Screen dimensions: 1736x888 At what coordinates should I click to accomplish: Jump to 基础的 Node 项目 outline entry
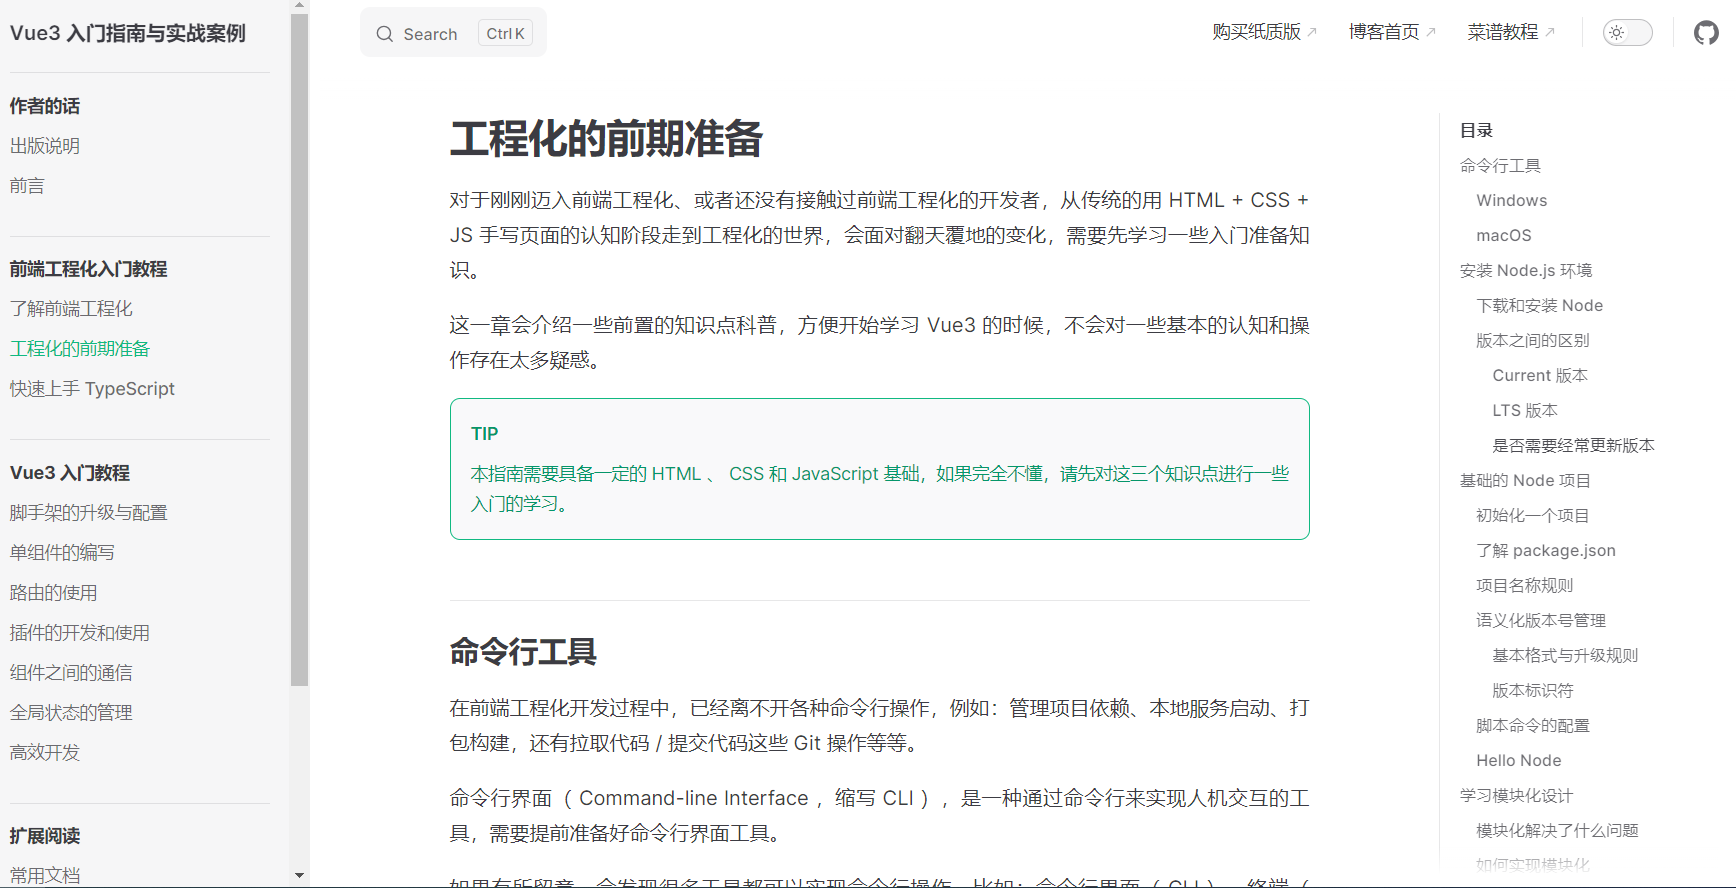coord(1525,481)
